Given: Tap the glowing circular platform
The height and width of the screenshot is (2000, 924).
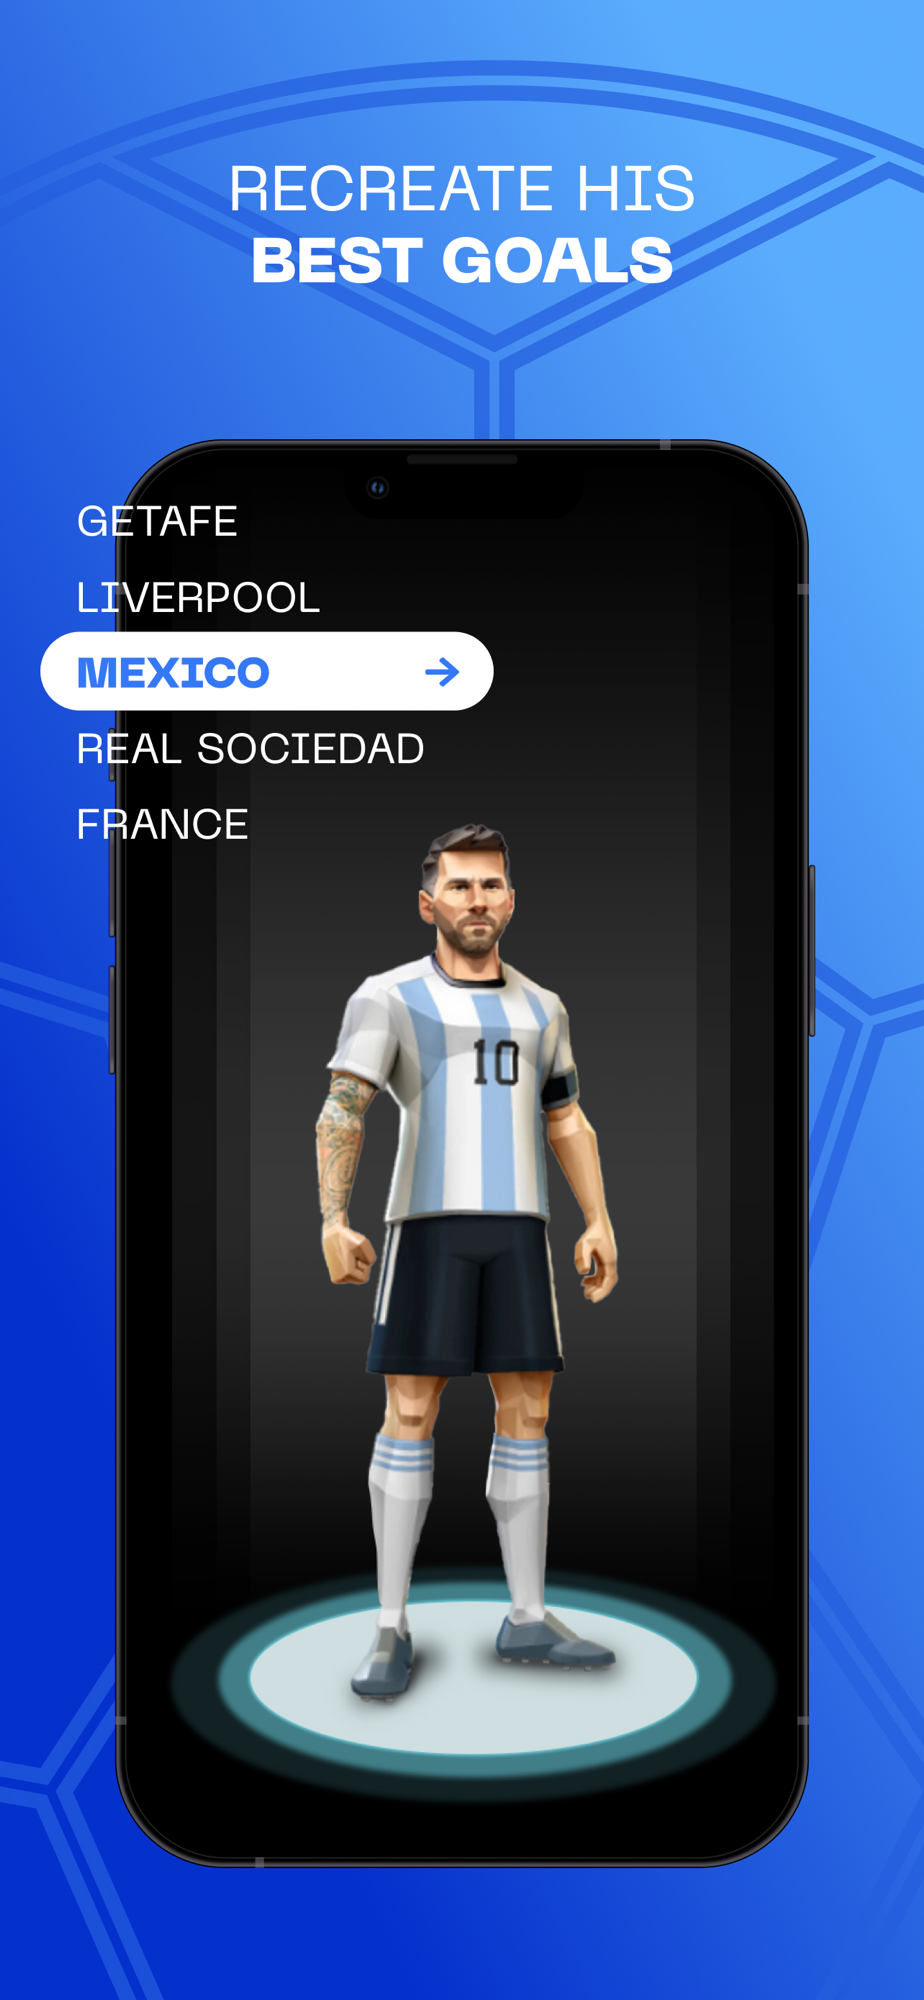Looking at the screenshot, I should tap(472, 1676).
